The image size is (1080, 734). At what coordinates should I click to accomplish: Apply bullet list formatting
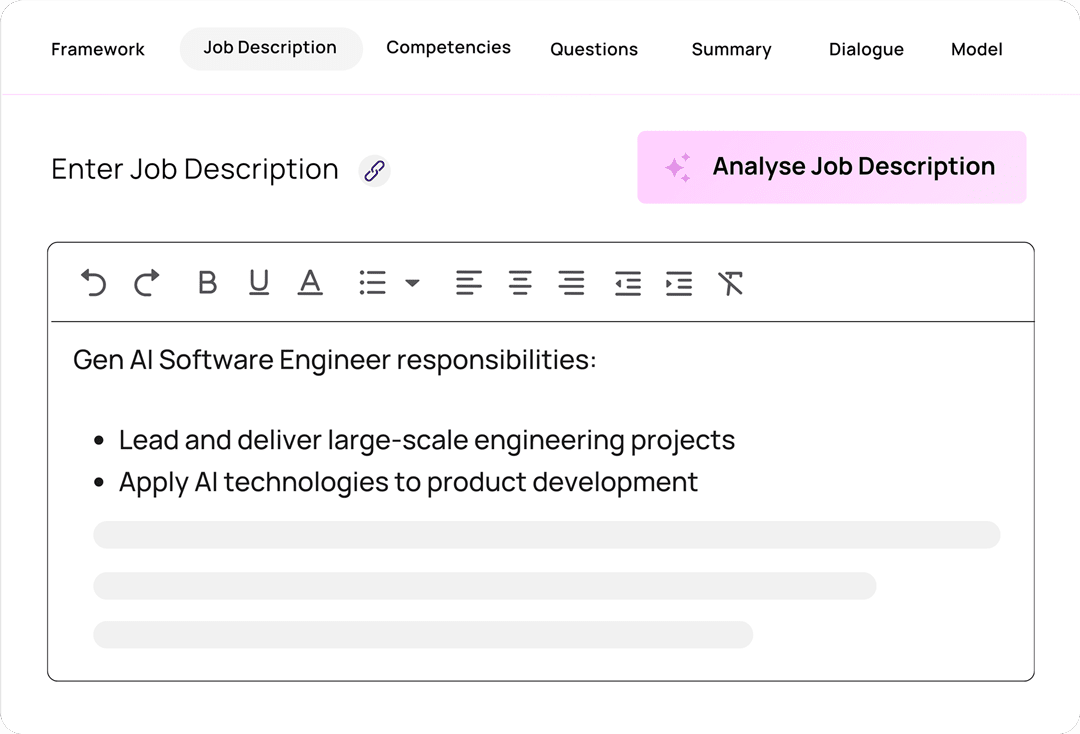(x=373, y=283)
